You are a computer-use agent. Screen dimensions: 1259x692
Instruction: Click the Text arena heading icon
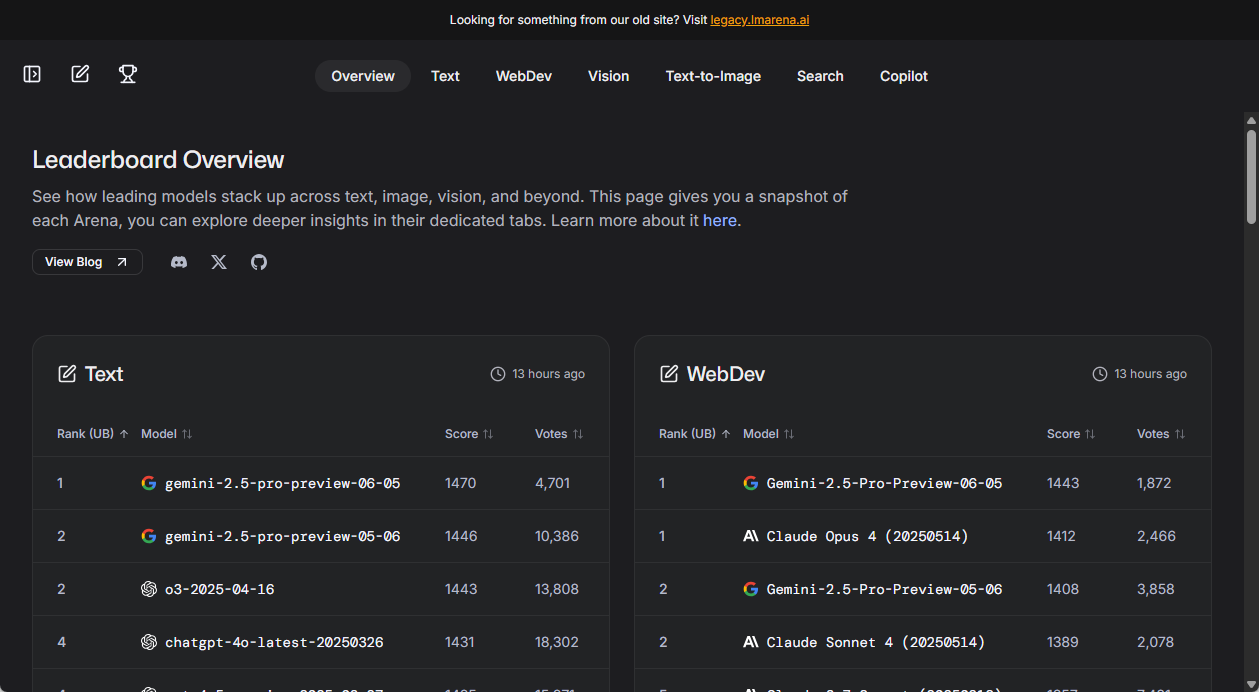point(67,374)
